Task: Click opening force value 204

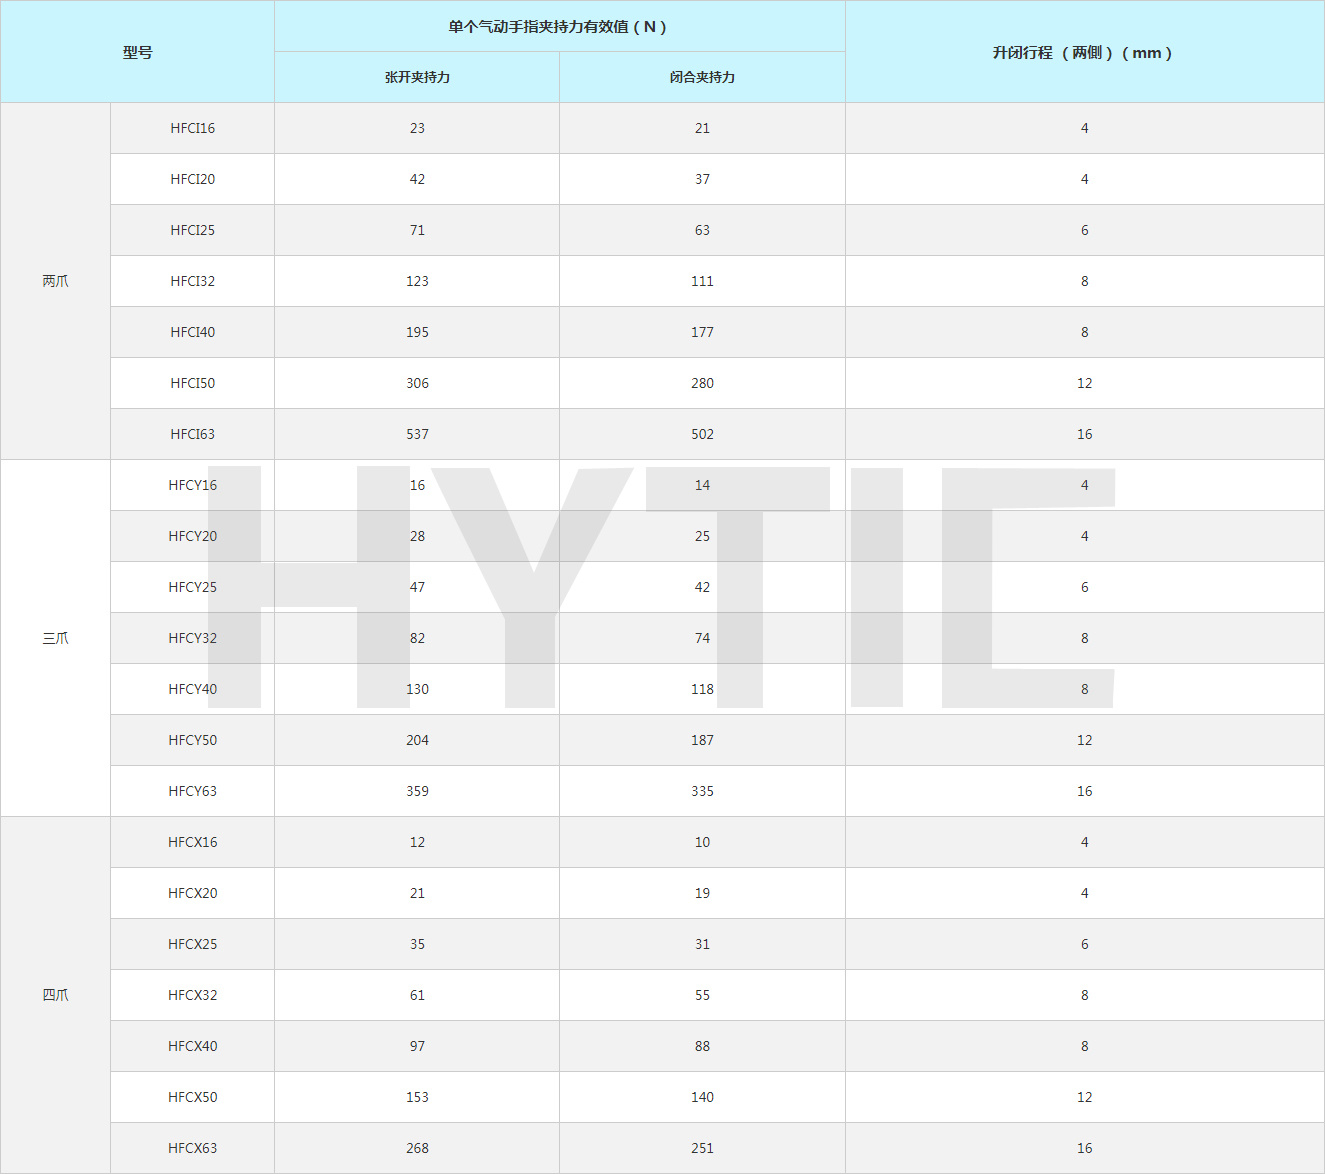Action: (417, 740)
